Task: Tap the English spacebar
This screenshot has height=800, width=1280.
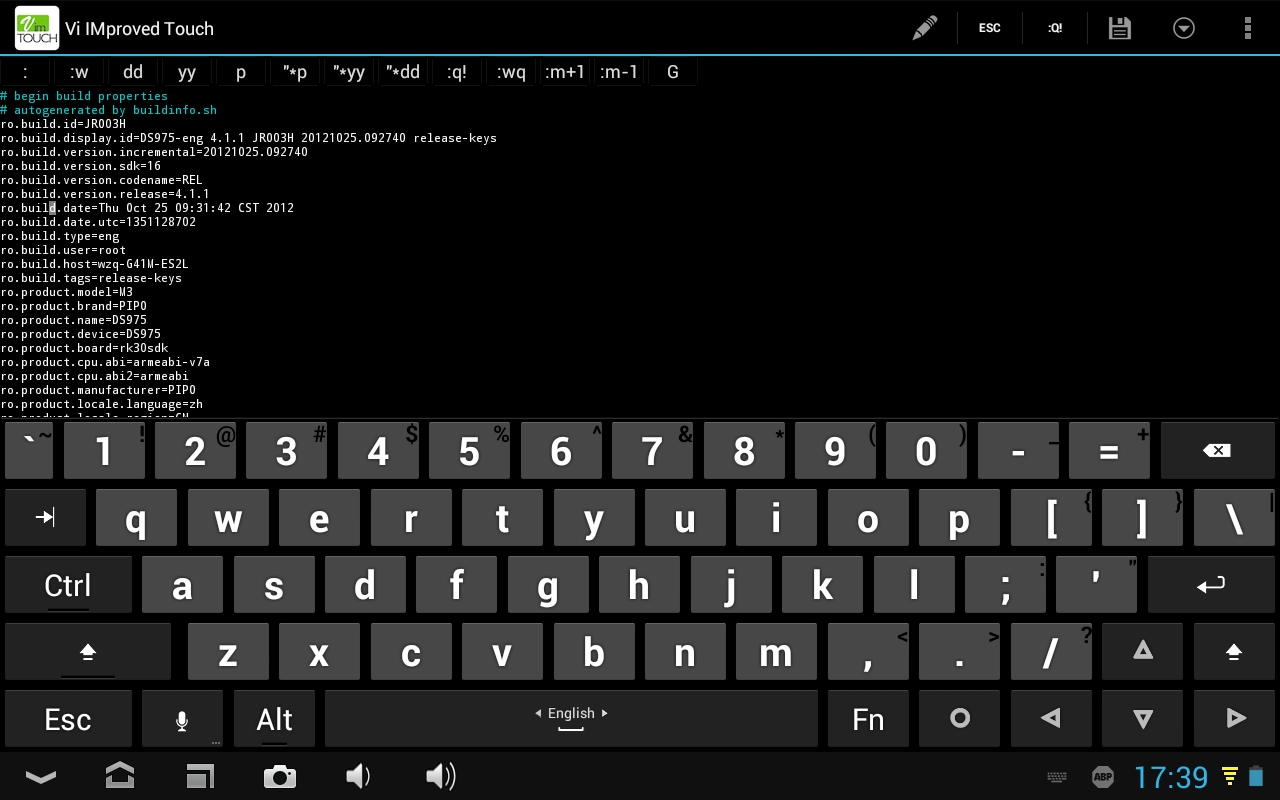Action: (x=571, y=719)
